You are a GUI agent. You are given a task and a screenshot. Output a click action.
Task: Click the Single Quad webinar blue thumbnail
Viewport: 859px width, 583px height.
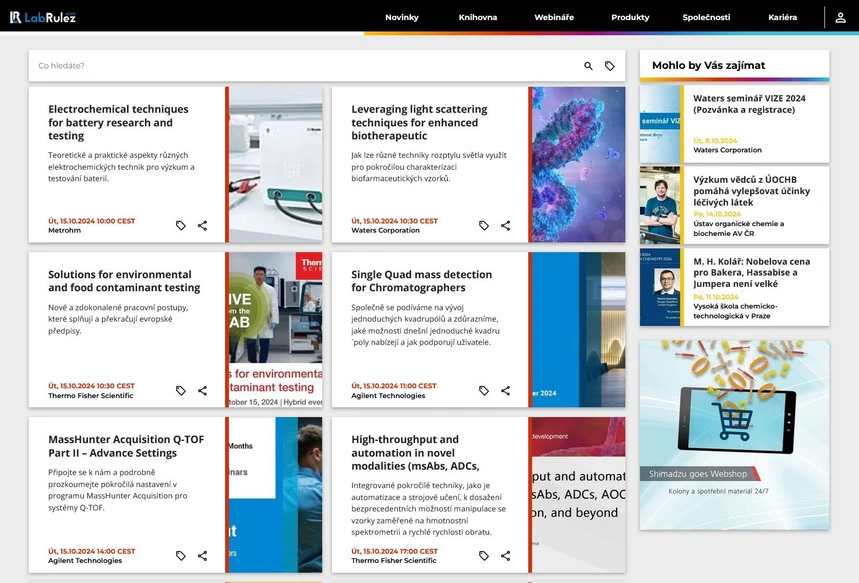tap(579, 329)
